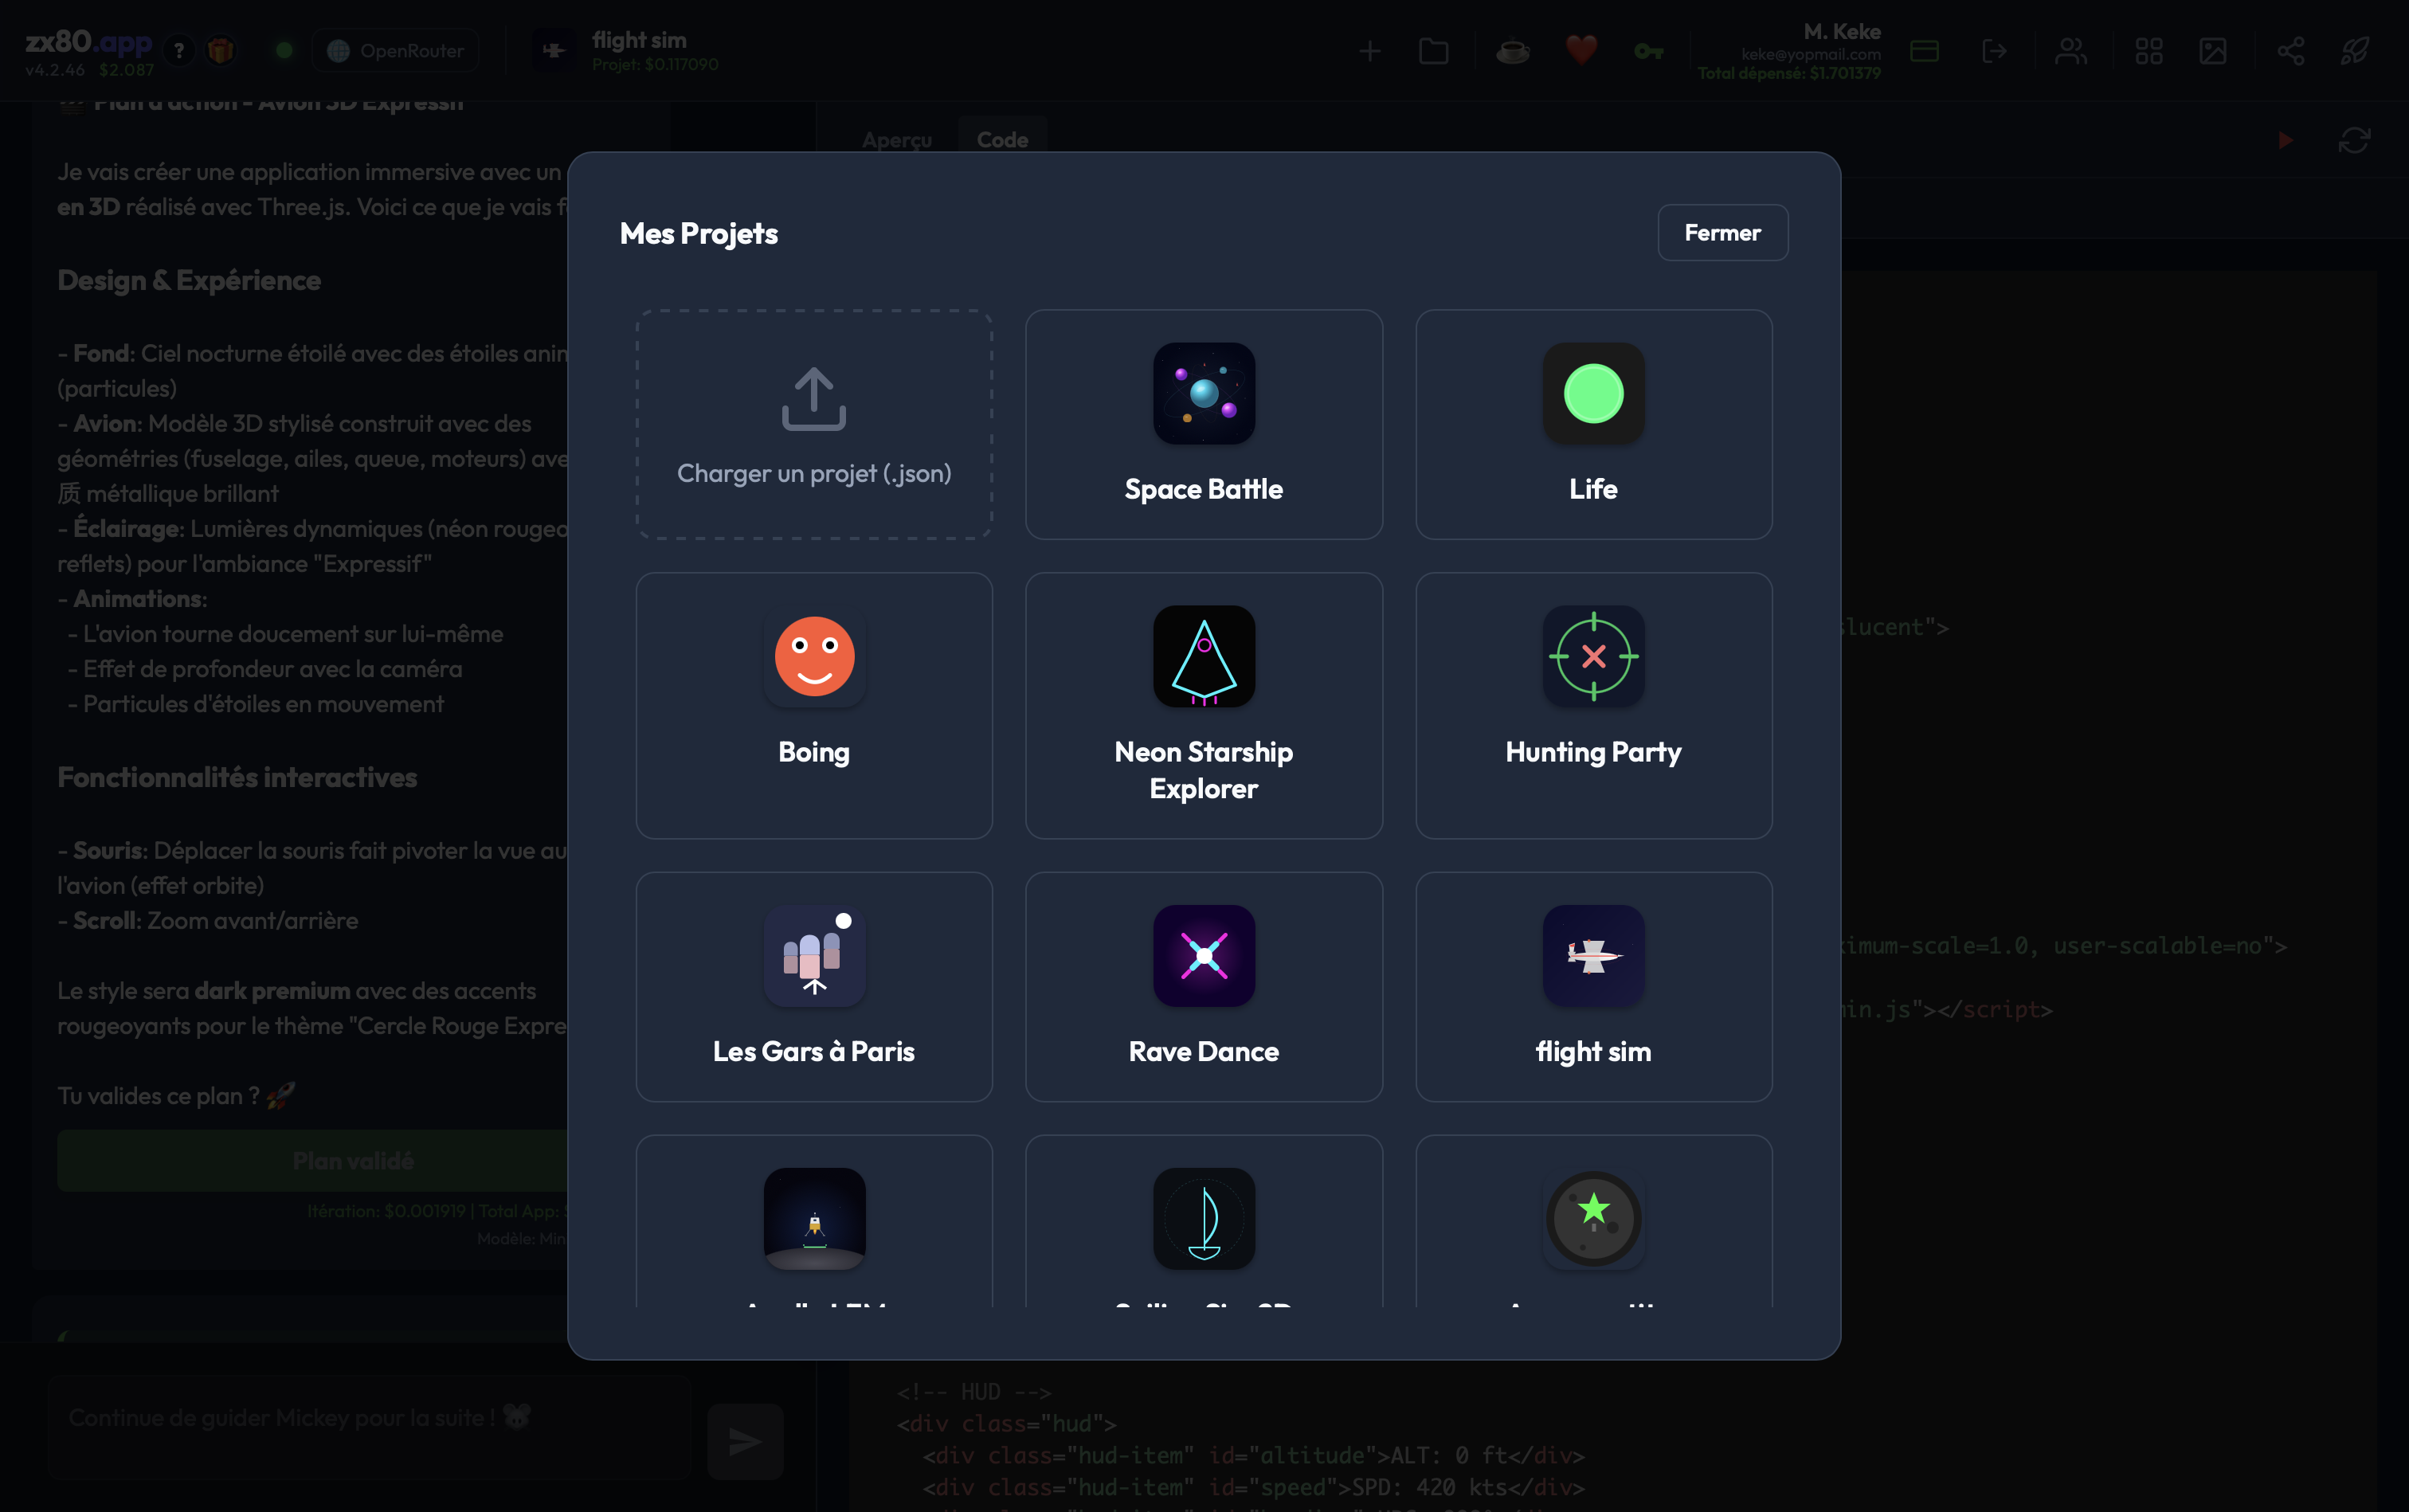Click the SPD: 420 kts code line
The image size is (2409, 1512).
pyautogui.click(x=1254, y=1487)
